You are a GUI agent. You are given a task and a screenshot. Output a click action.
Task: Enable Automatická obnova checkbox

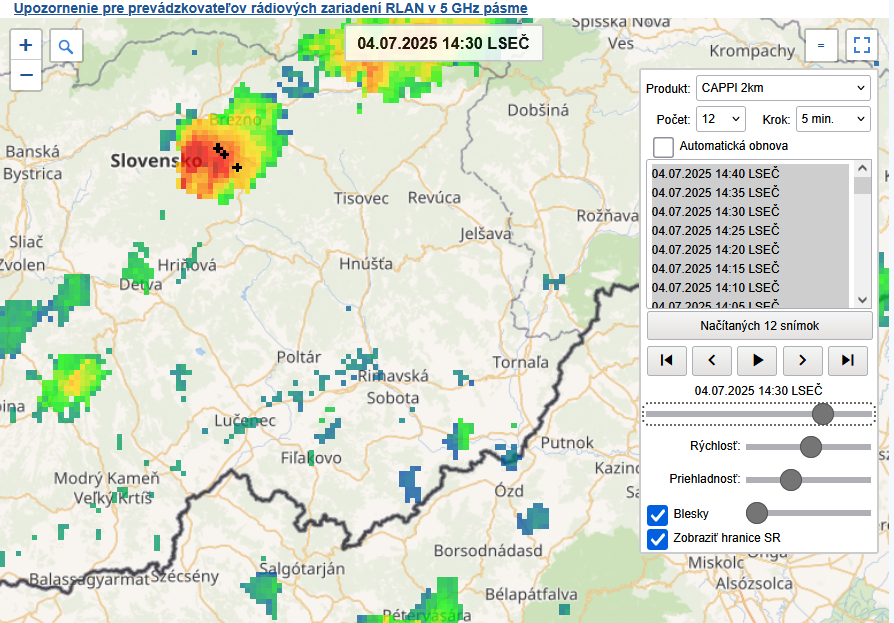[x=663, y=146]
